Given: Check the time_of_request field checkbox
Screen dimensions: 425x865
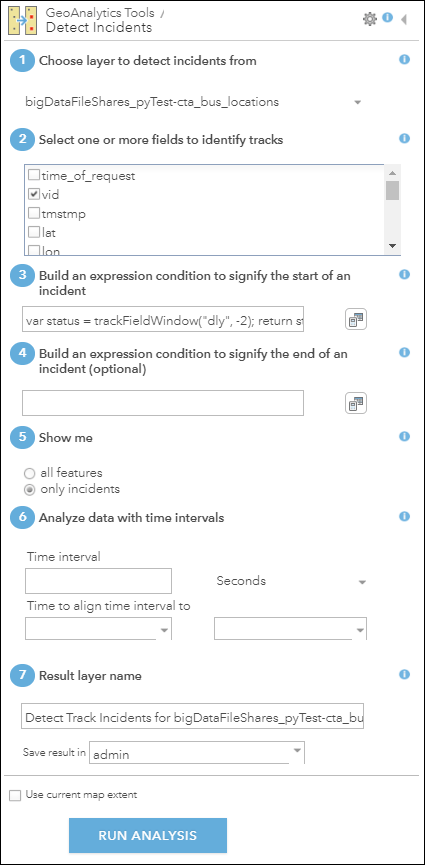Looking at the screenshot, I should (34, 176).
